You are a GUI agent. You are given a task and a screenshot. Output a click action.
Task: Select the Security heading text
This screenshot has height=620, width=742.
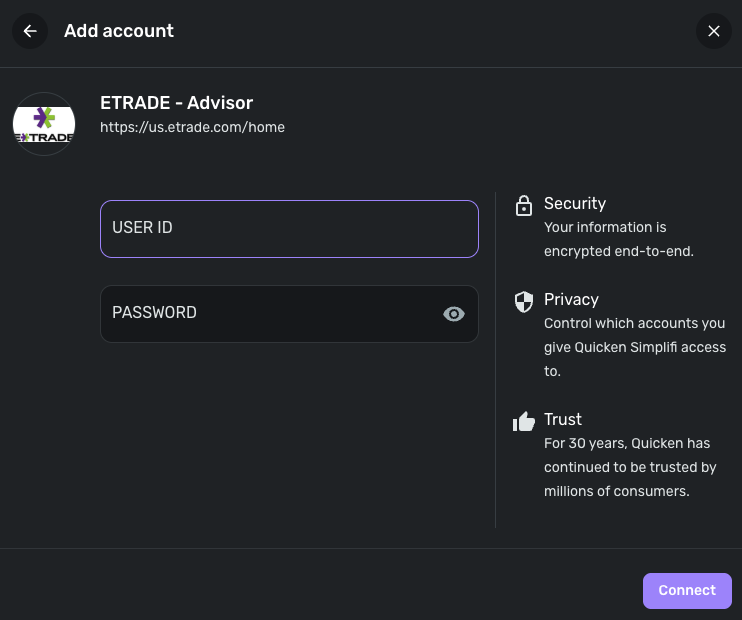[575, 203]
